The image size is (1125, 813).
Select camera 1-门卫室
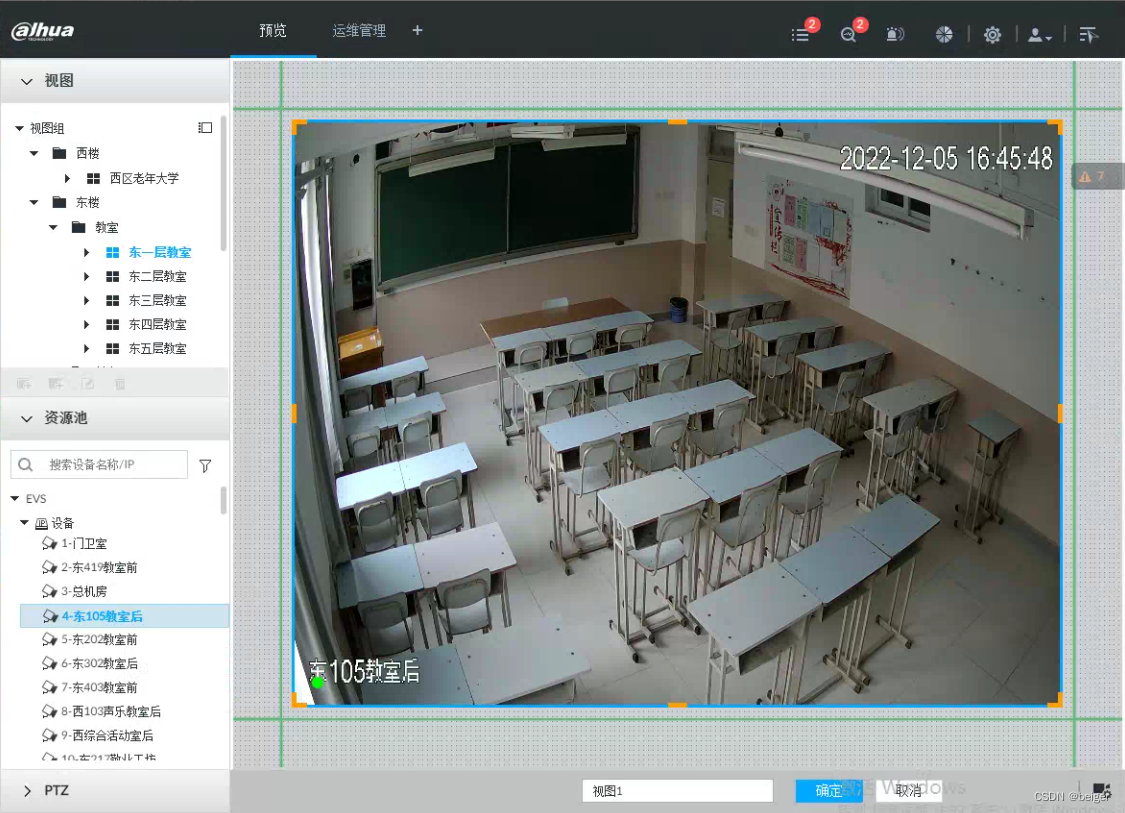tap(84, 543)
